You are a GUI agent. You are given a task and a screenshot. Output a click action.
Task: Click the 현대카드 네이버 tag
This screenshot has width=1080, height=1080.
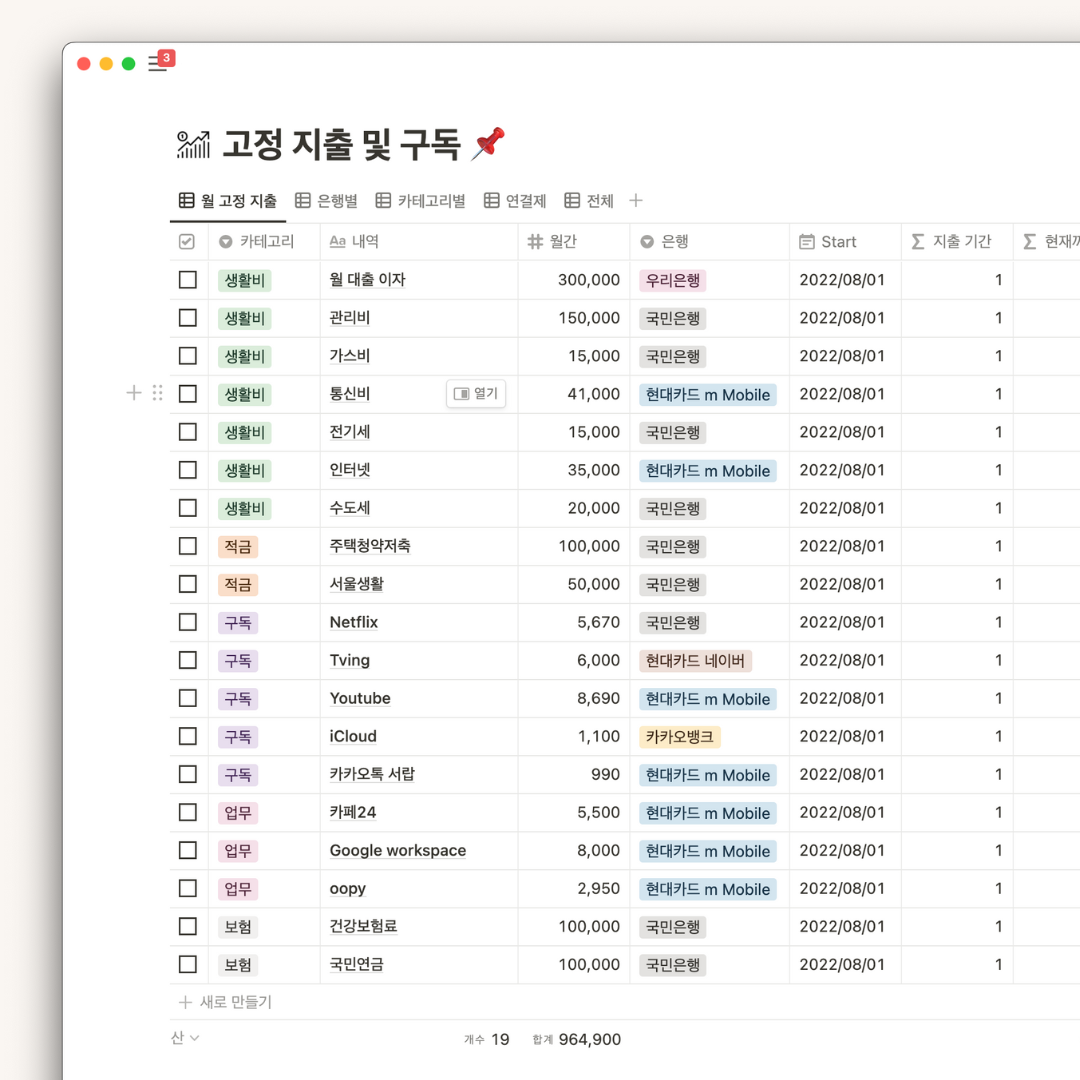click(x=695, y=661)
